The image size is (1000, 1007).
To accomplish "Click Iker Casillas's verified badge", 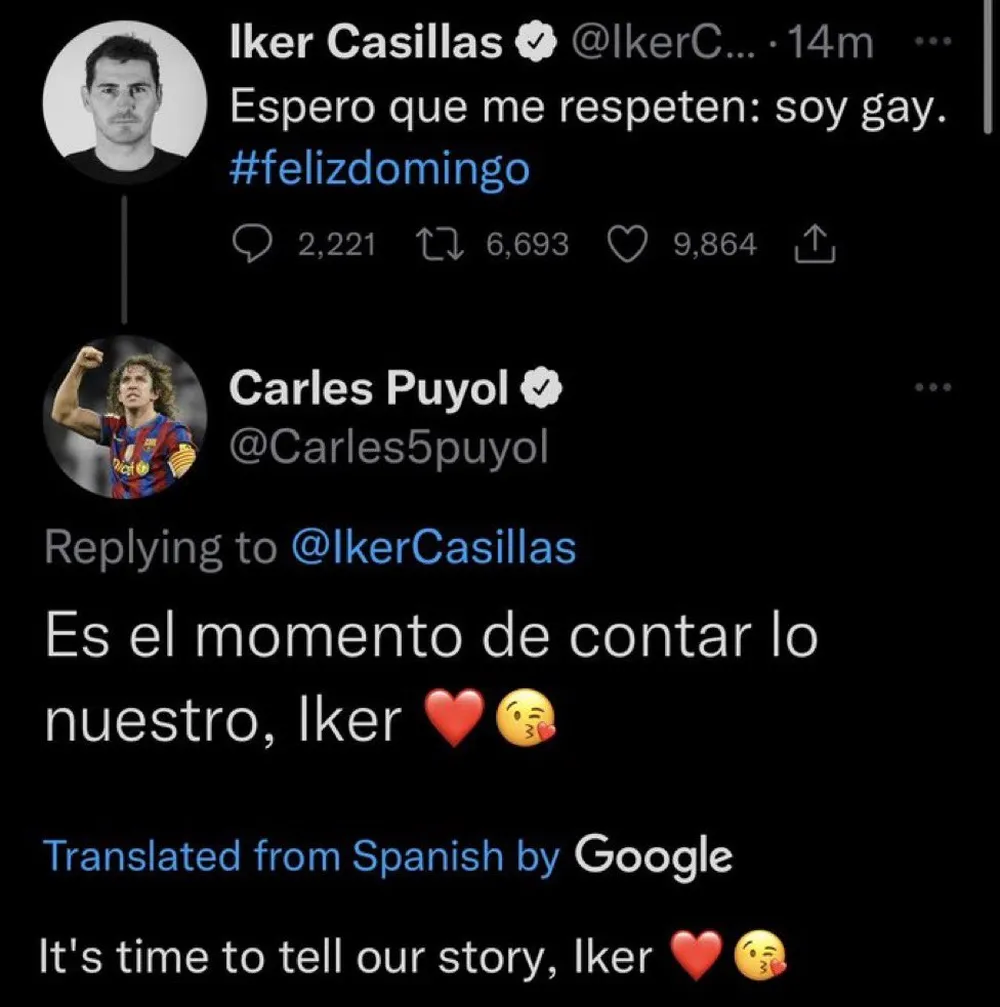I will pyautogui.click(x=538, y=41).
